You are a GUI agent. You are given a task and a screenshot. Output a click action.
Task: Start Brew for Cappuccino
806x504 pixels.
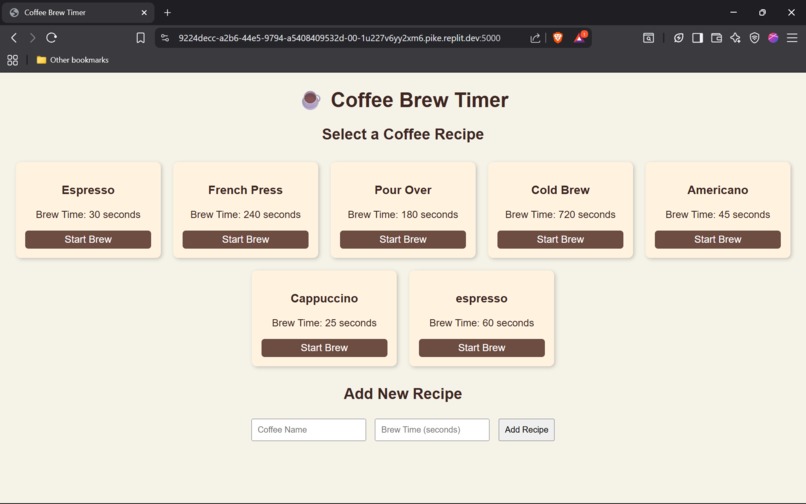point(324,348)
